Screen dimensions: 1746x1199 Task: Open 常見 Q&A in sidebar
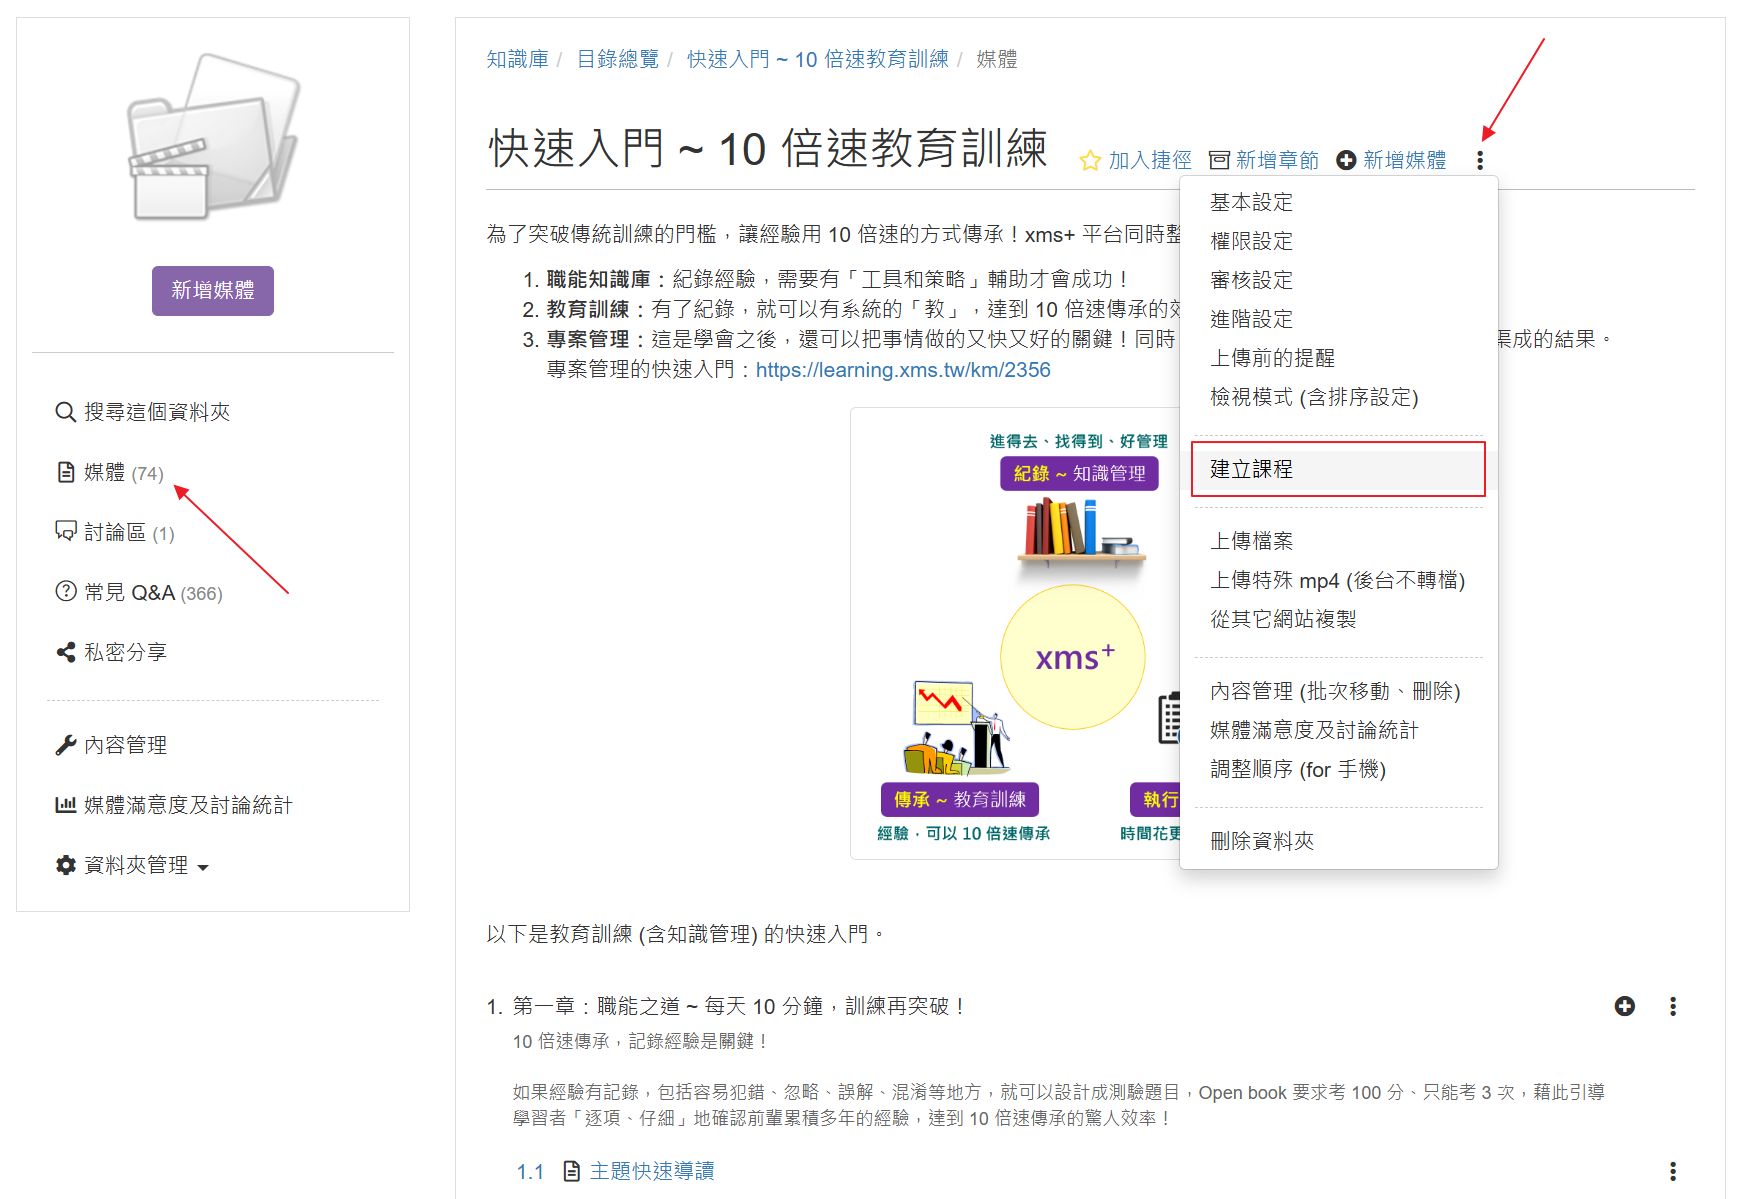click(130, 592)
